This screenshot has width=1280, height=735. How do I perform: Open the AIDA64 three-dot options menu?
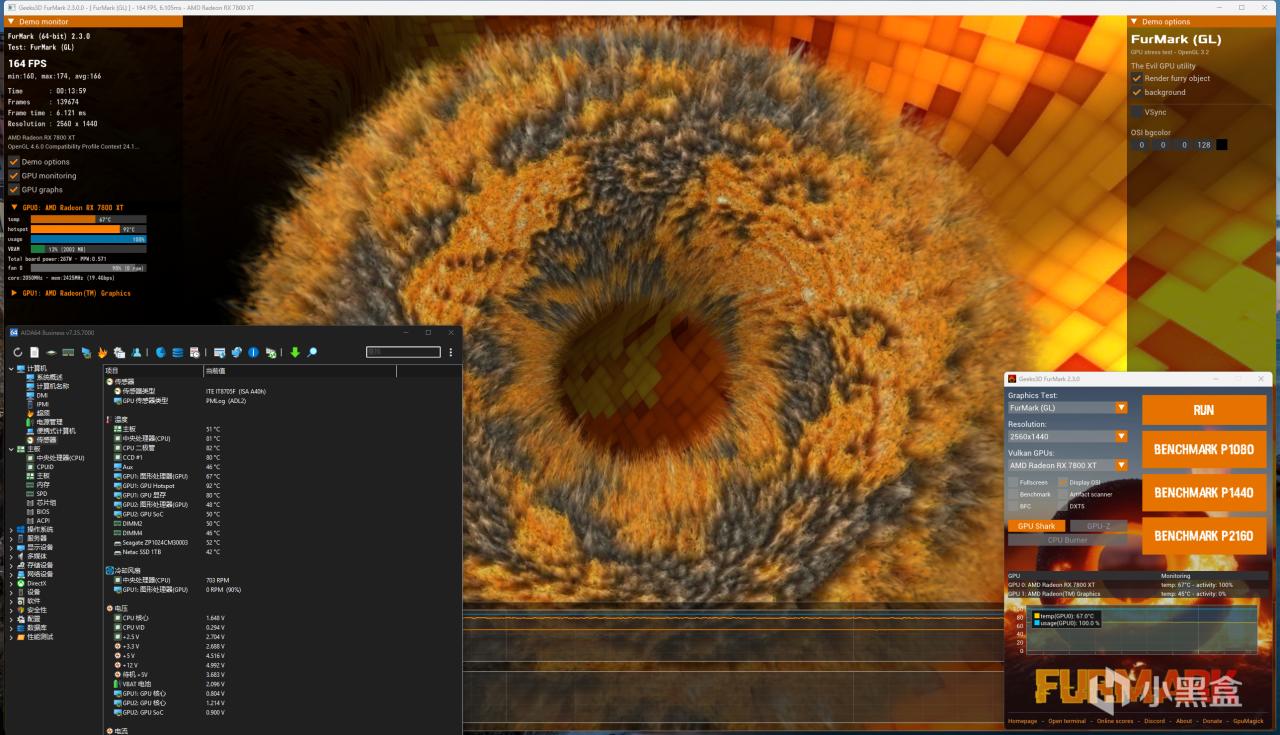451,352
